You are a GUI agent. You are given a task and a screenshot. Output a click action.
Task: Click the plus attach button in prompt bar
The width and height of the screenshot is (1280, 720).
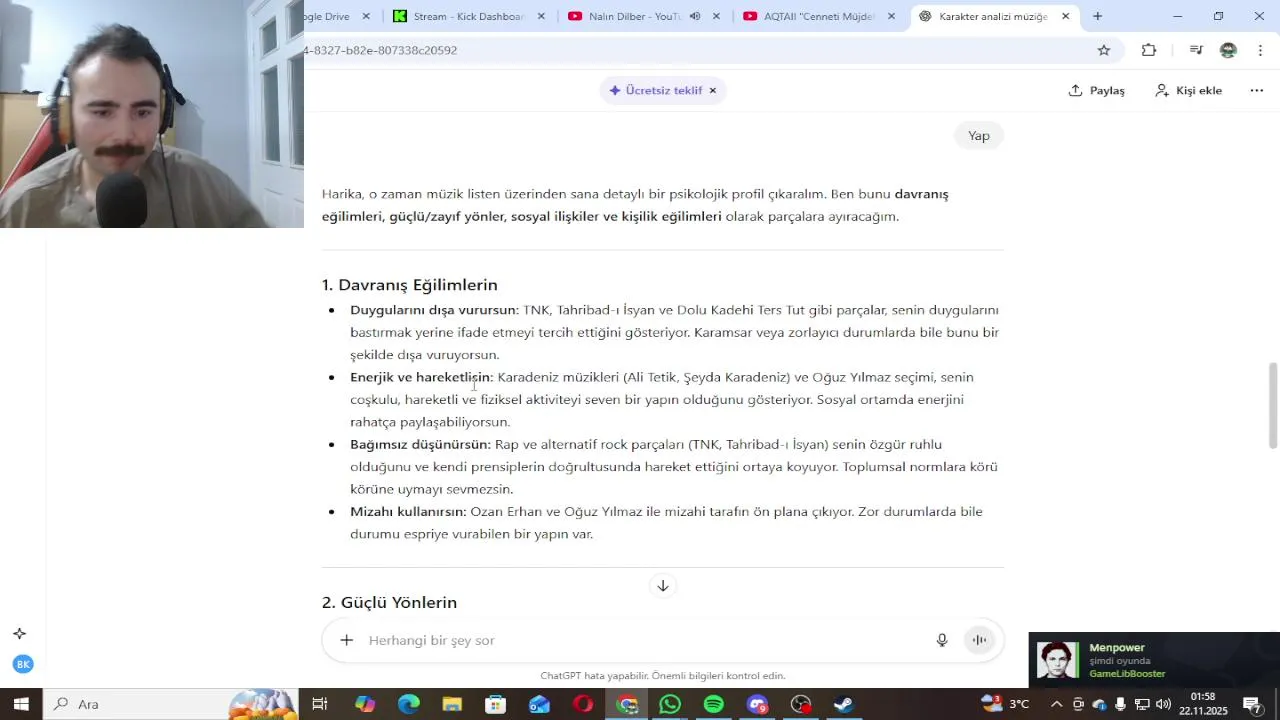pos(346,640)
